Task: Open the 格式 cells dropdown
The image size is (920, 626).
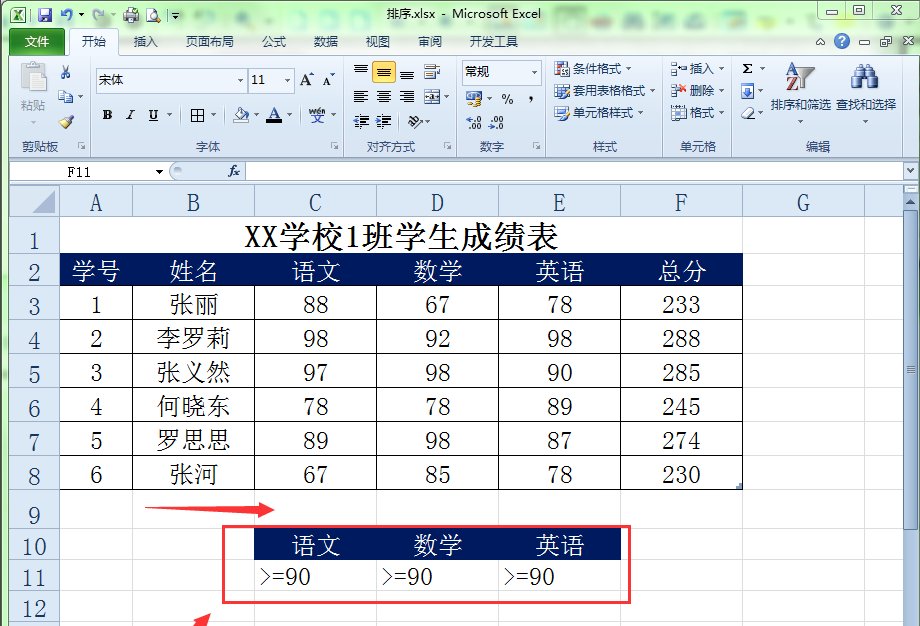Action: click(x=697, y=112)
